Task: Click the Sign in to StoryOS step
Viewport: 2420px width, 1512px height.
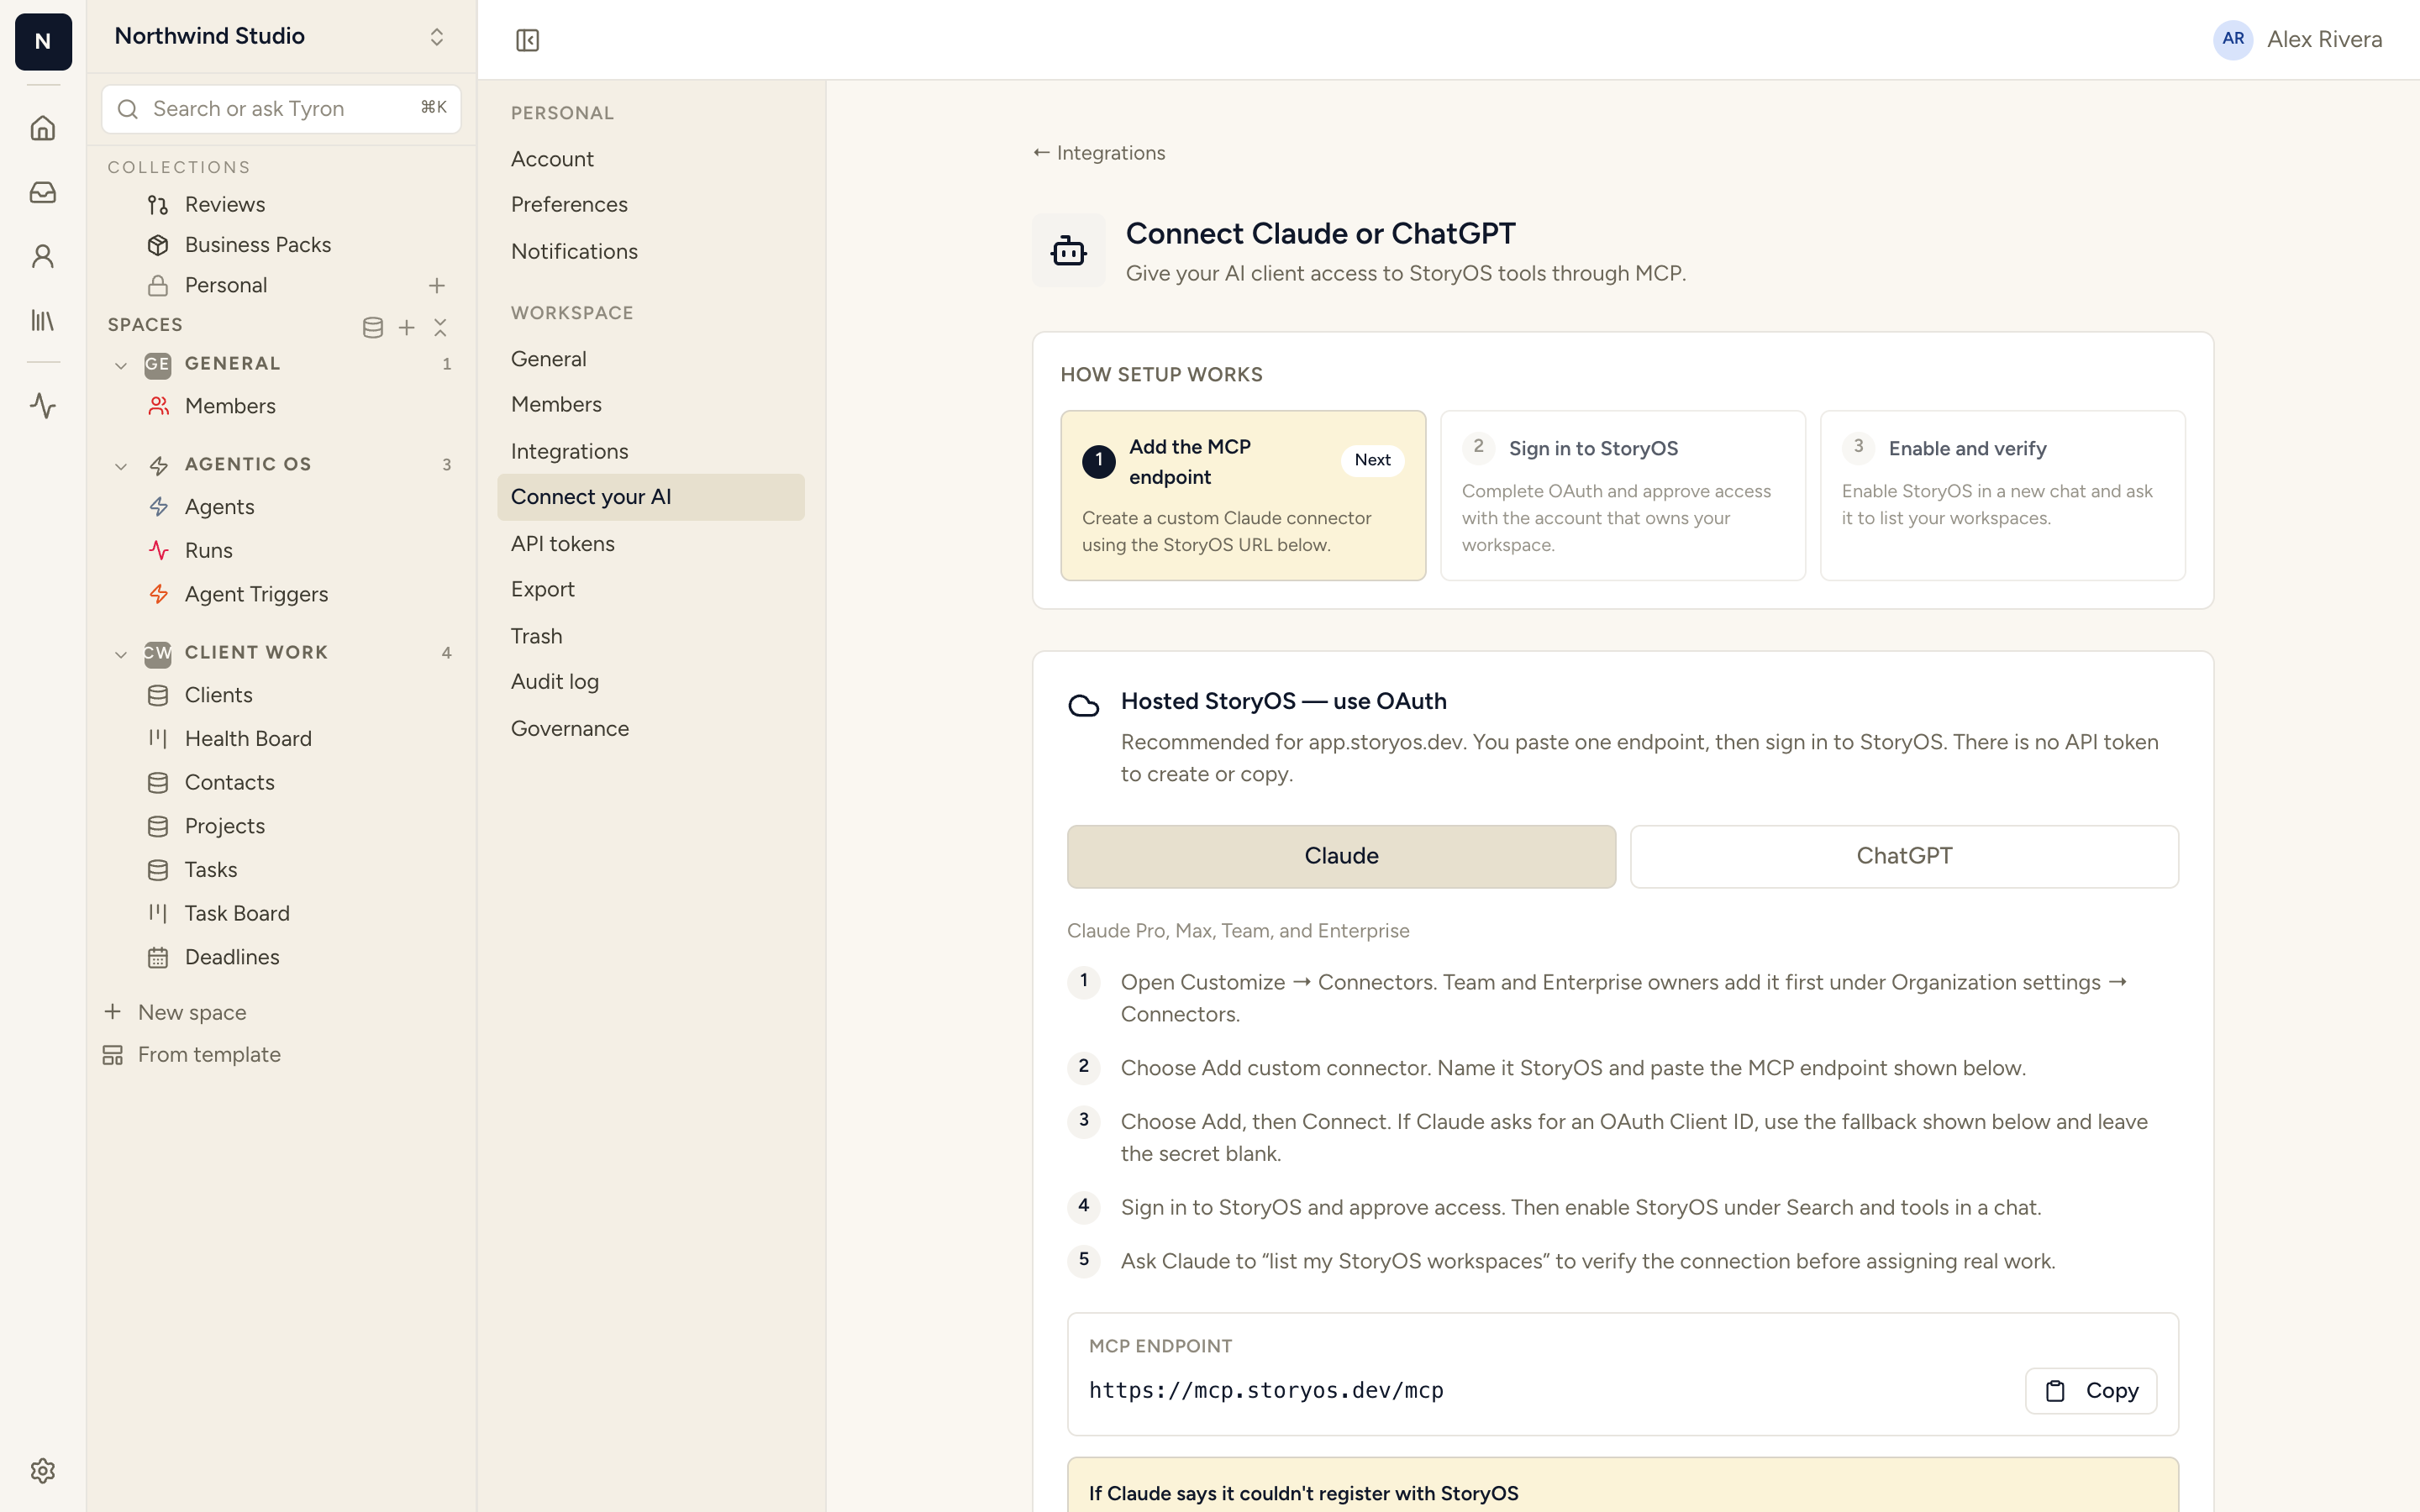Action: pyautogui.click(x=1623, y=495)
